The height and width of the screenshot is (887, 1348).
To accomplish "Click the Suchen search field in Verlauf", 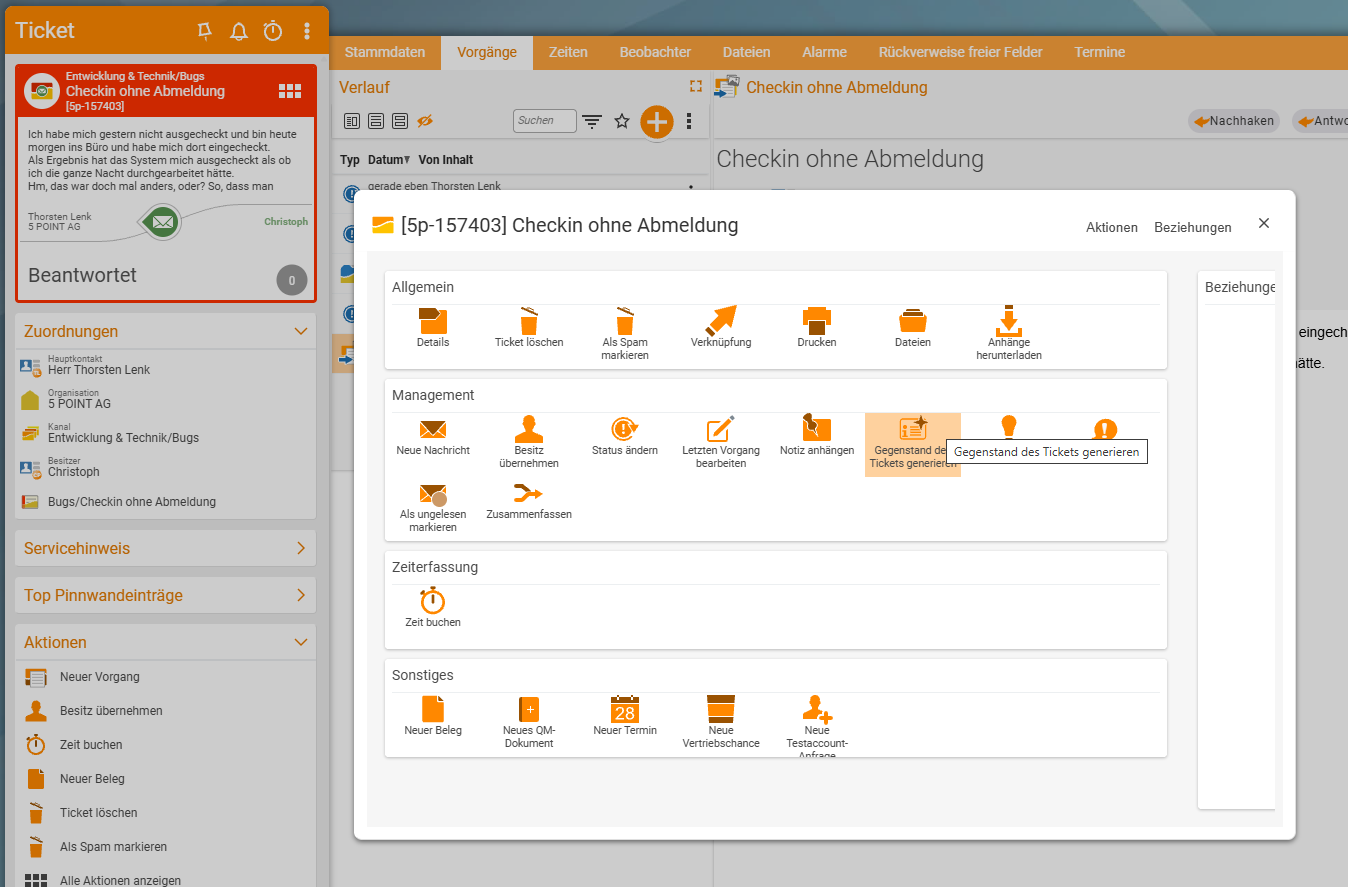I will (x=545, y=120).
